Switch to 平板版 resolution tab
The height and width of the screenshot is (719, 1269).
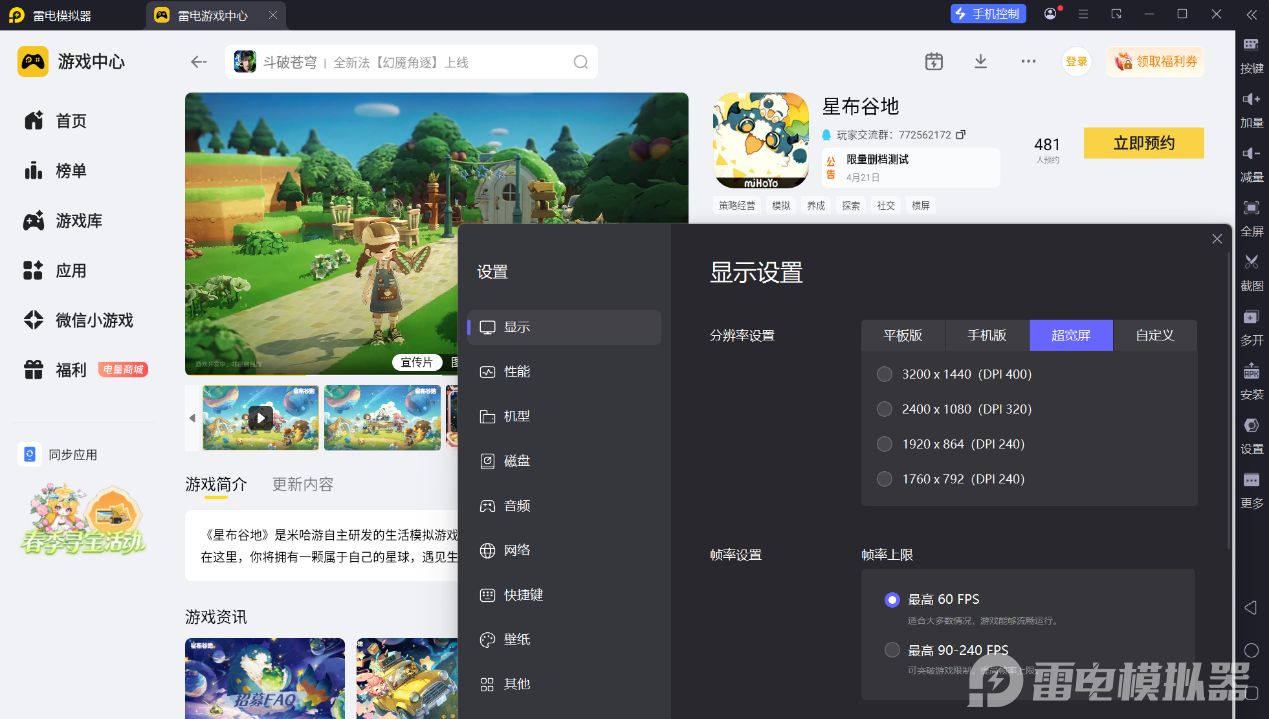[x=902, y=335]
